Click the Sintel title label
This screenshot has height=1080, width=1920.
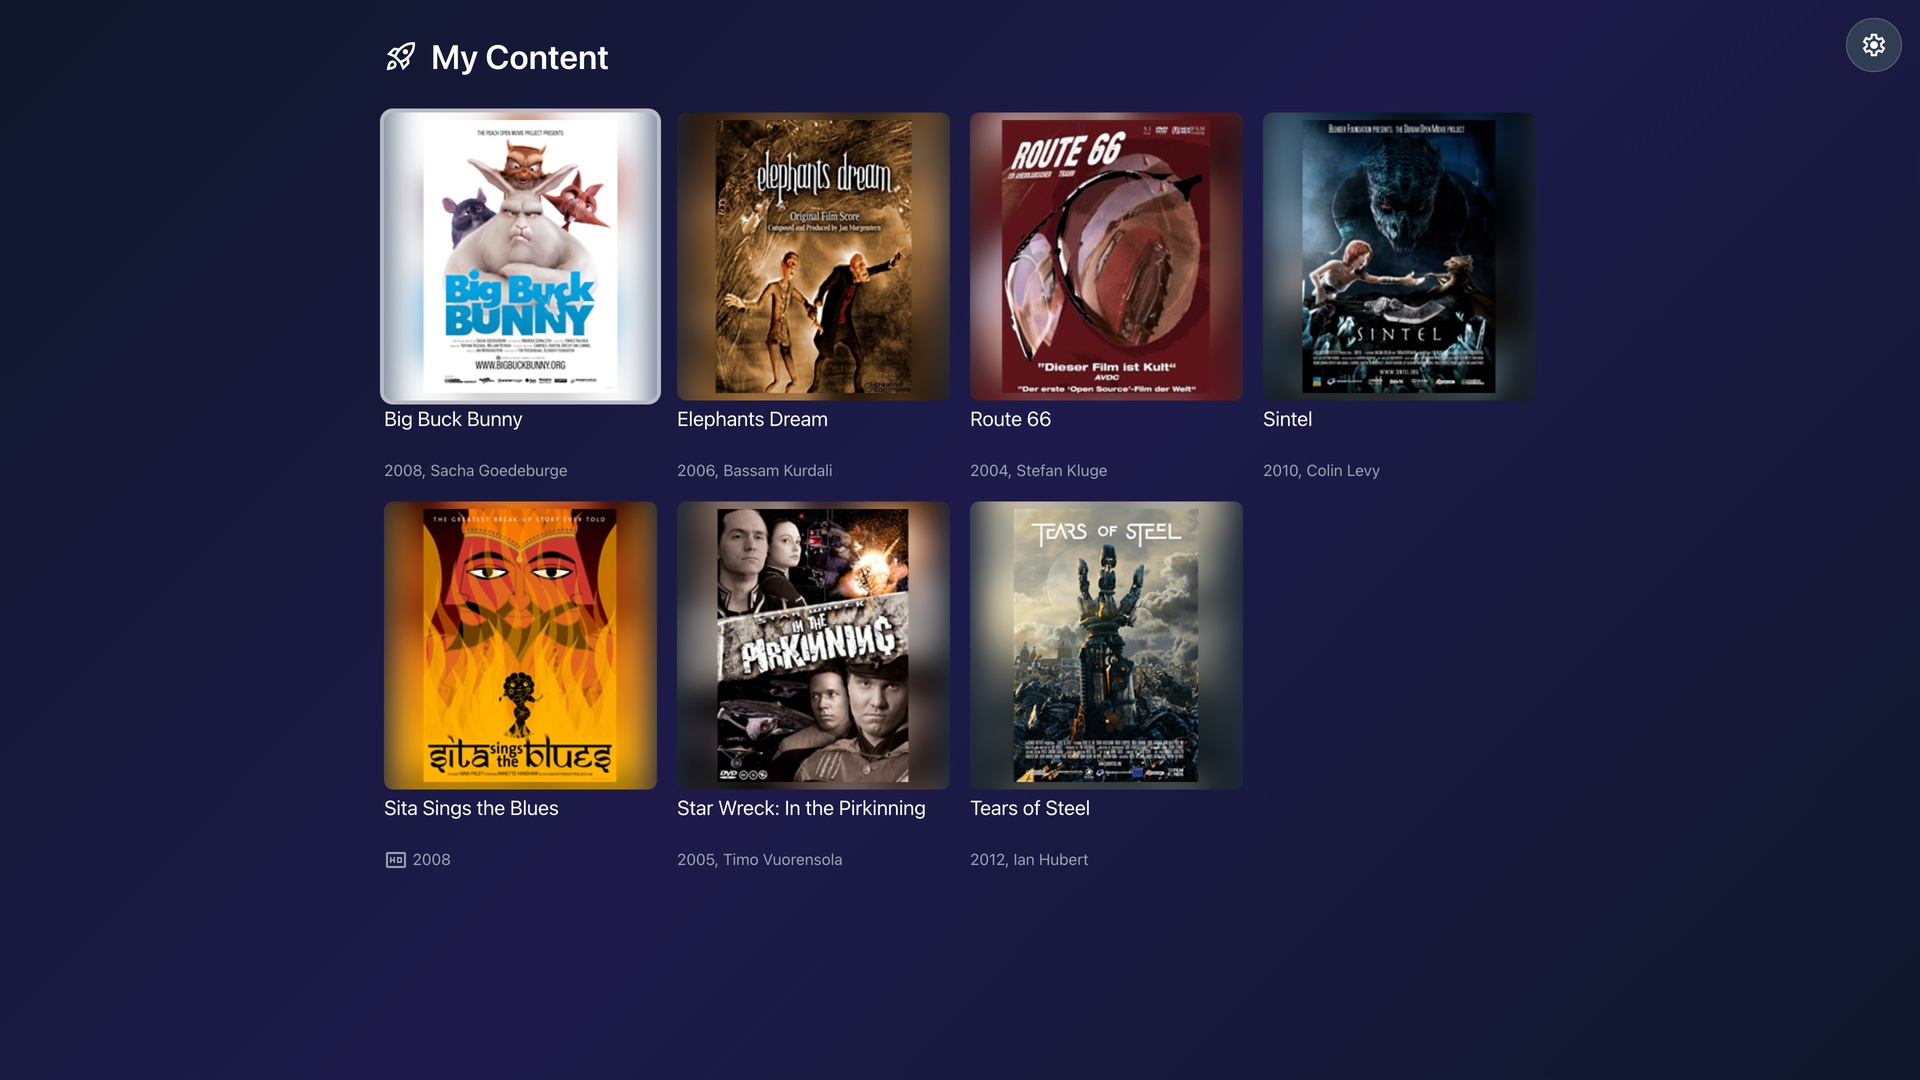point(1287,420)
